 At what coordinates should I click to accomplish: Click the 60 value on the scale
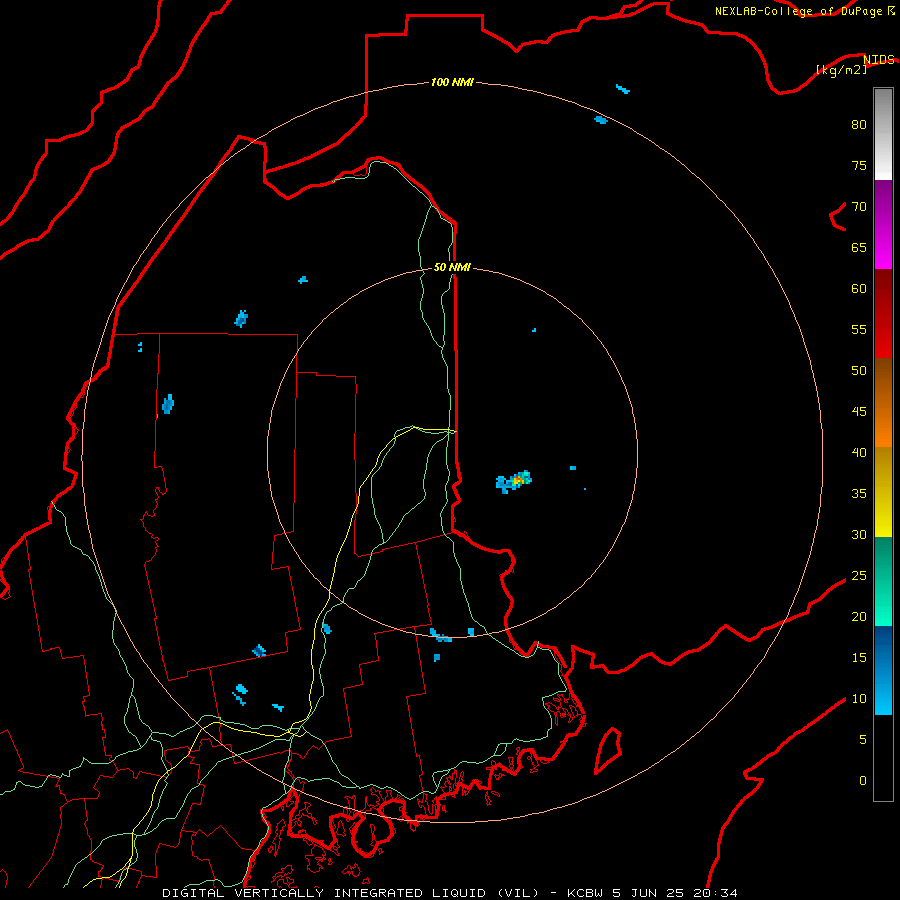point(859,289)
